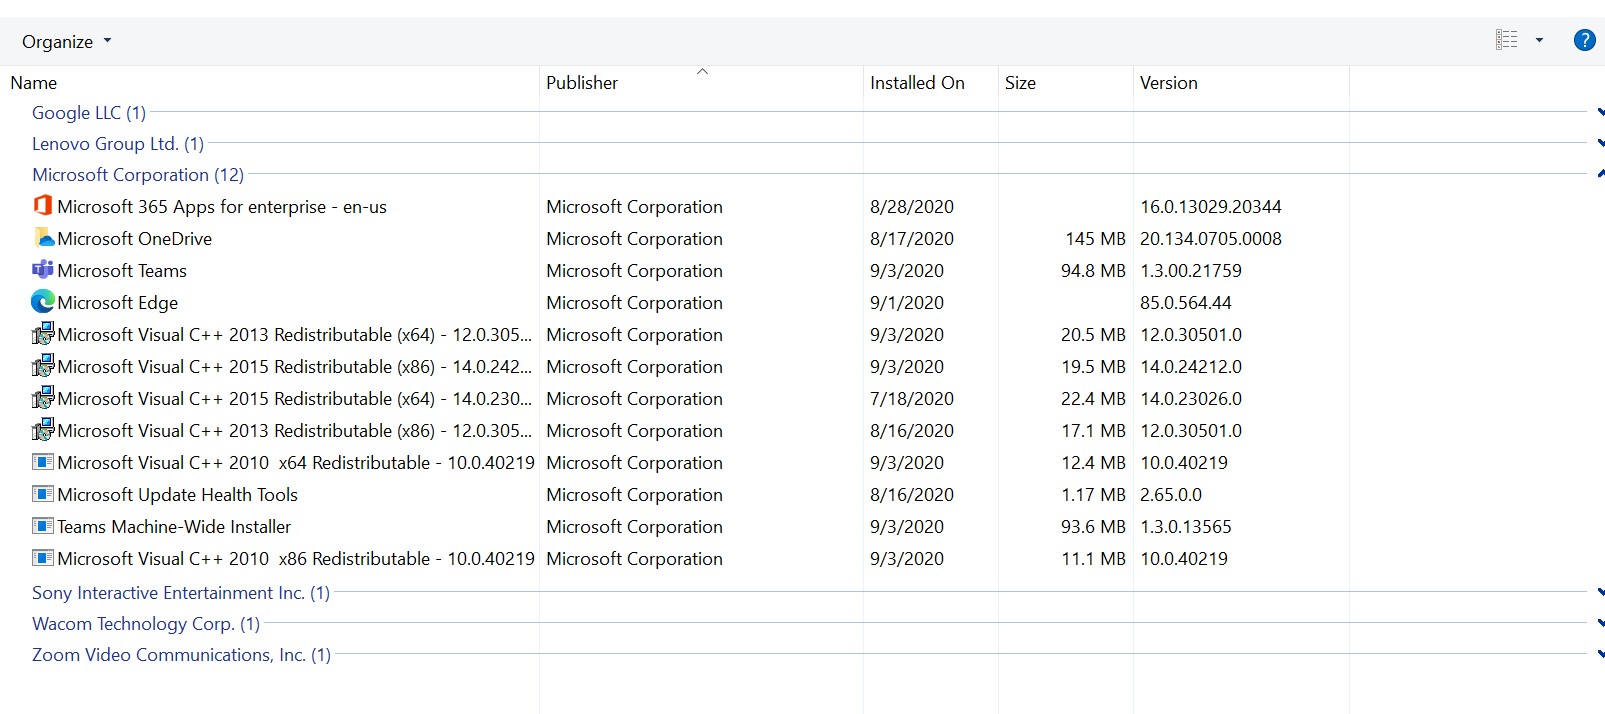The height and width of the screenshot is (714, 1605).
Task: Sort list by Publisher column header
Action: pyautogui.click(x=582, y=83)
